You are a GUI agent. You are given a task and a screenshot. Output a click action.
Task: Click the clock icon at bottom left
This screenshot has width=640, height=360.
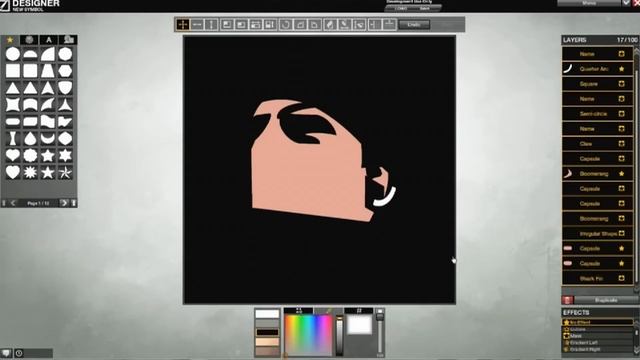click(x=19, y=353)
